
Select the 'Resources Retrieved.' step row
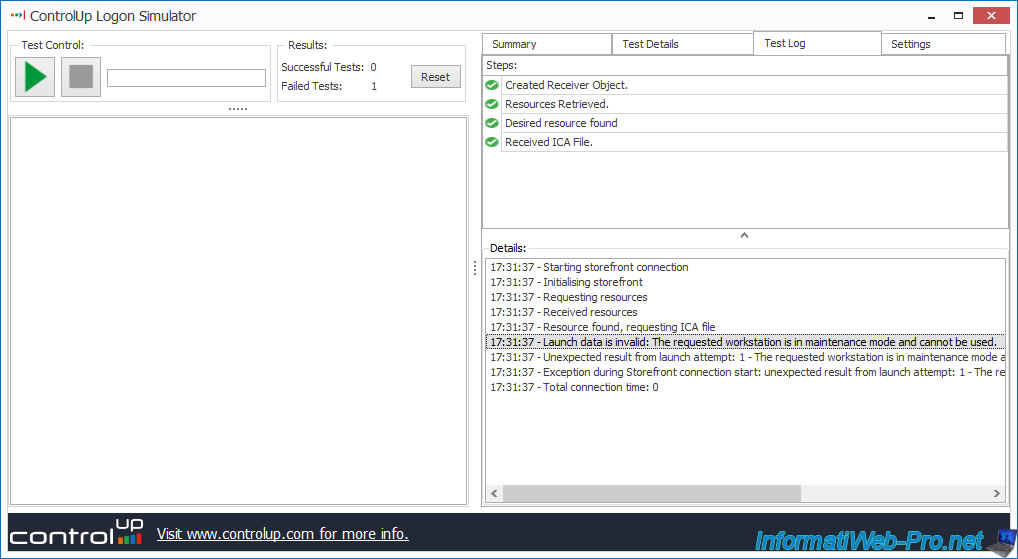(x=754, y=104)
